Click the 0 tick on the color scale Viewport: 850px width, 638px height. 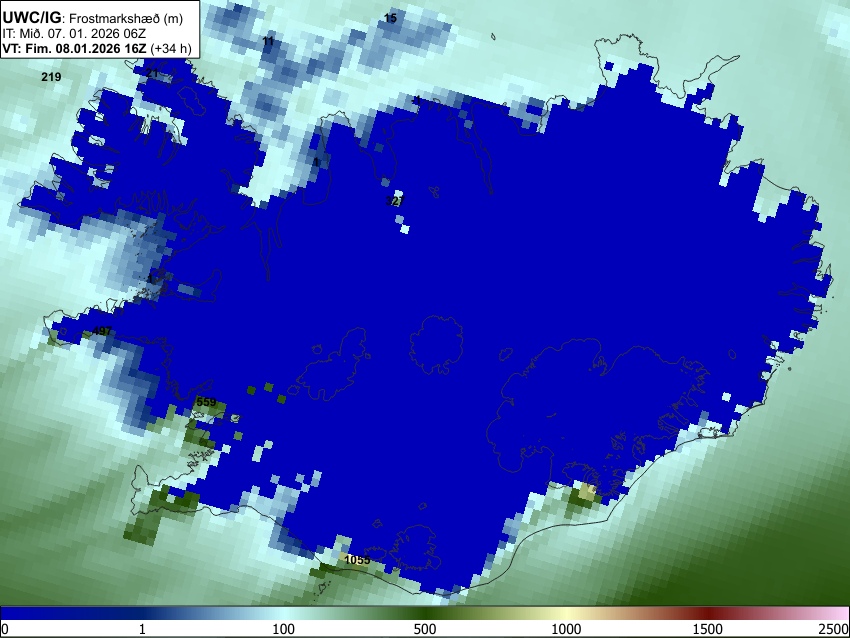[x=5, y=629]
